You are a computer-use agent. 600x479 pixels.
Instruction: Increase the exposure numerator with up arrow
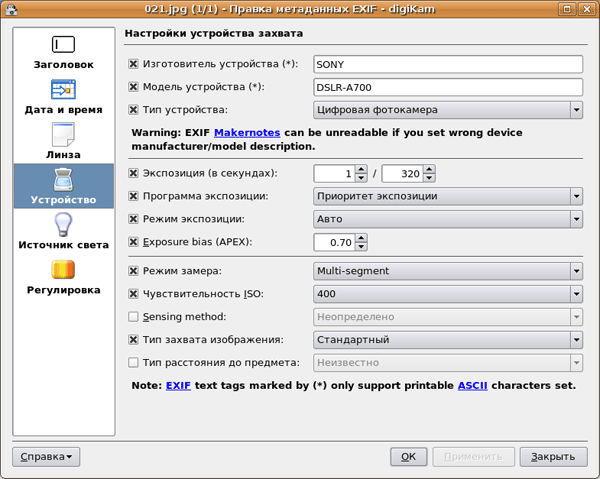361,169
